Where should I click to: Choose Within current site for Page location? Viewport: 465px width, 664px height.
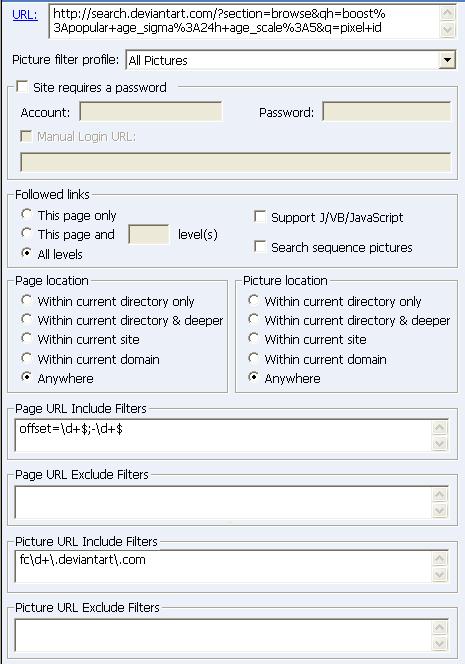pos(27,338)
